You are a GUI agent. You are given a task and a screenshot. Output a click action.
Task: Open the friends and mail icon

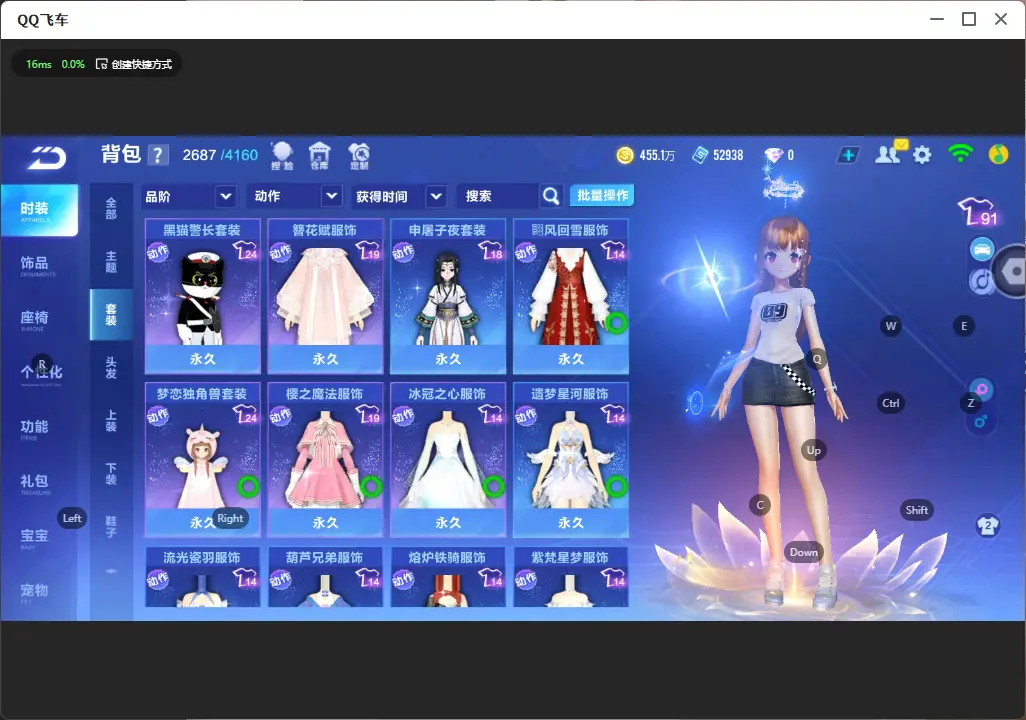click(890, 153)
